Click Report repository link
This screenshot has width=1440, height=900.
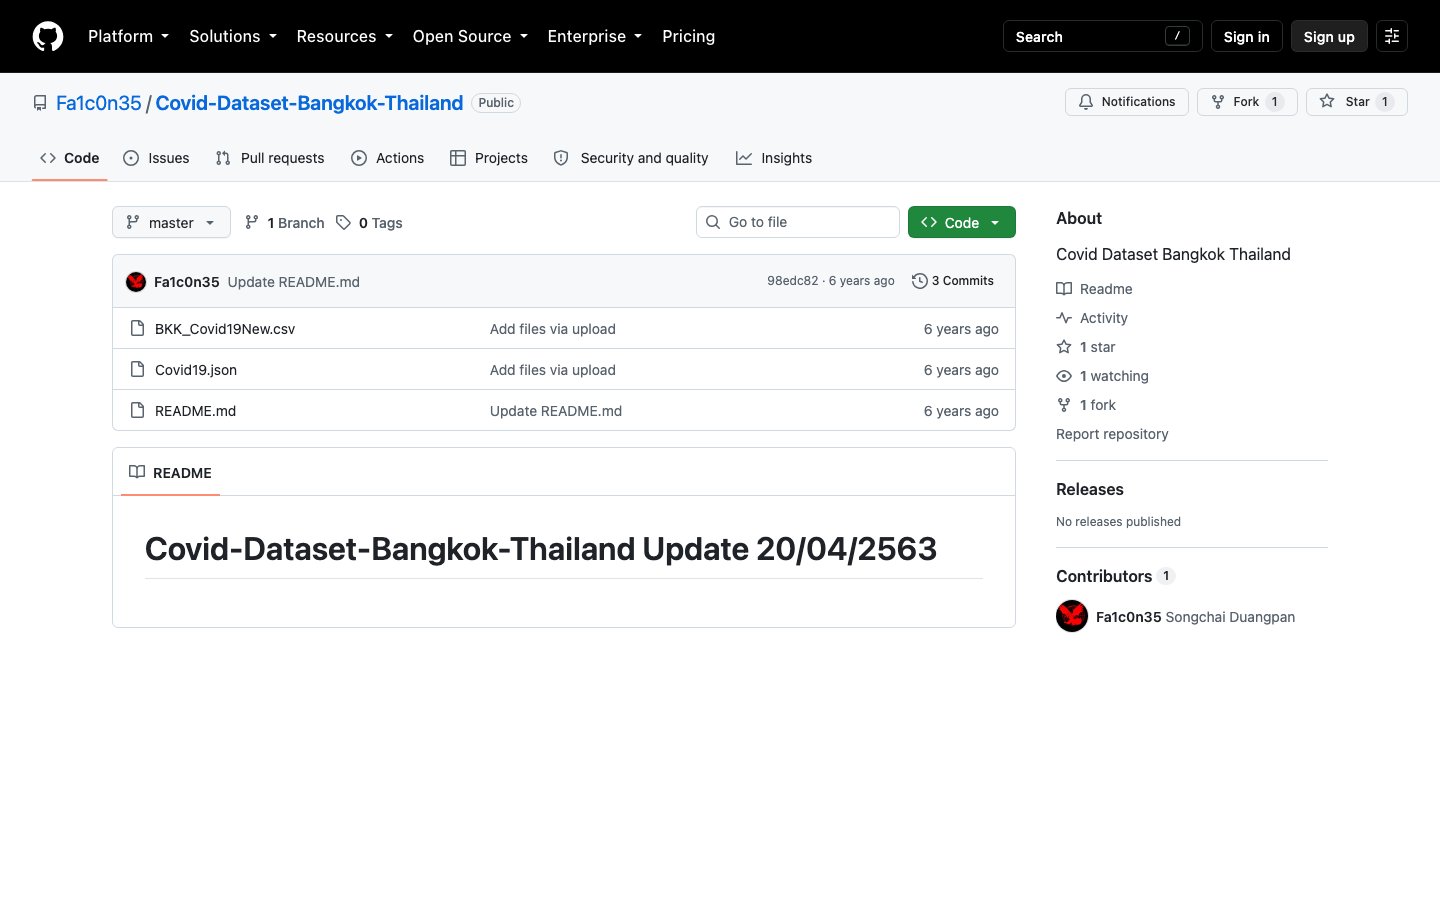(1112, 434)
